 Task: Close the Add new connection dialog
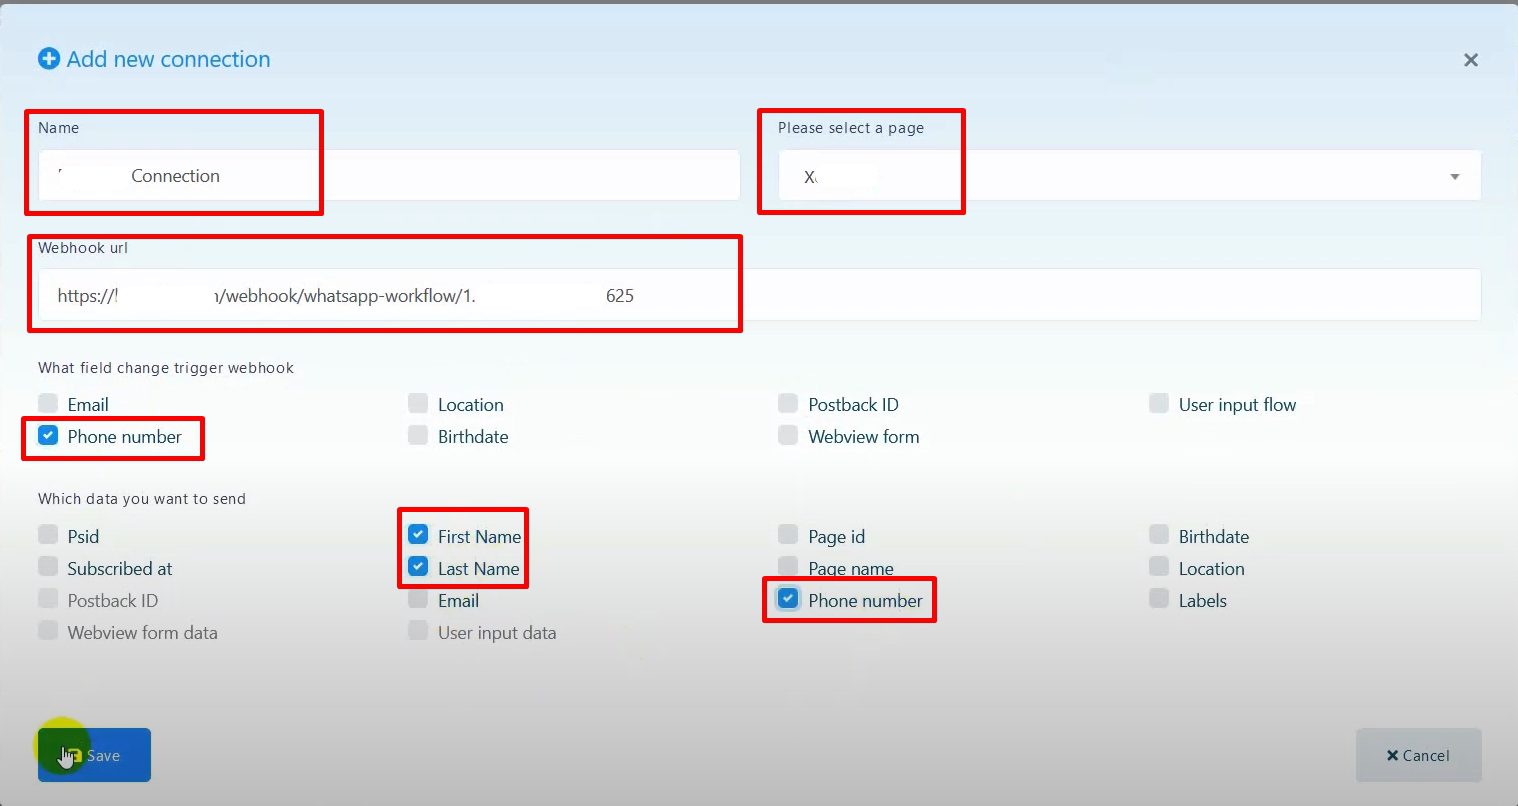(1470, 60)
